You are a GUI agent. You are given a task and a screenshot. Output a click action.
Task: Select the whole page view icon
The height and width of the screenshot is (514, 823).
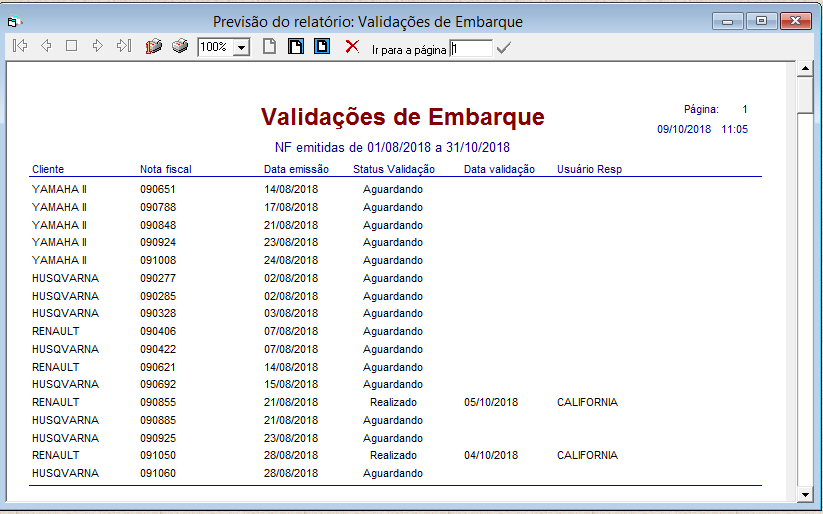tap(269, 46)
